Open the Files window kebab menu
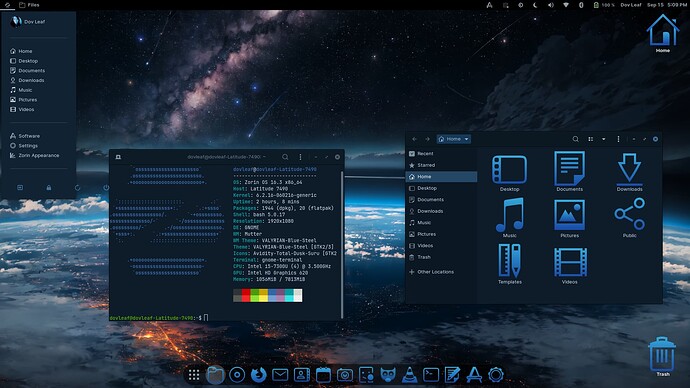 coord(618,139)
